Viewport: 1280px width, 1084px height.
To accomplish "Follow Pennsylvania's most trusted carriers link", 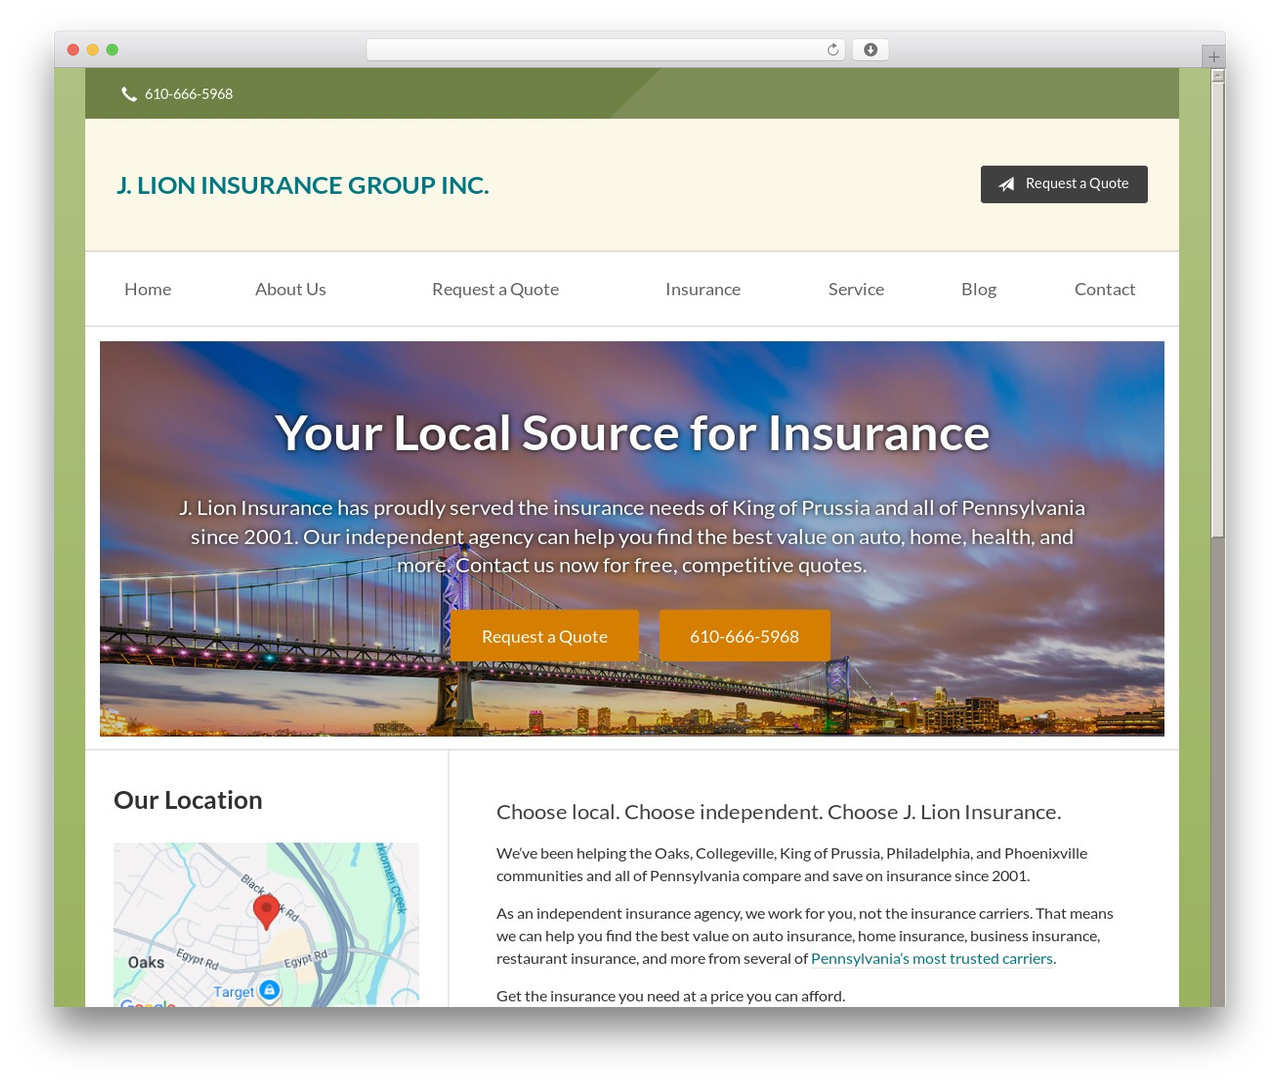I will [932, 958].
